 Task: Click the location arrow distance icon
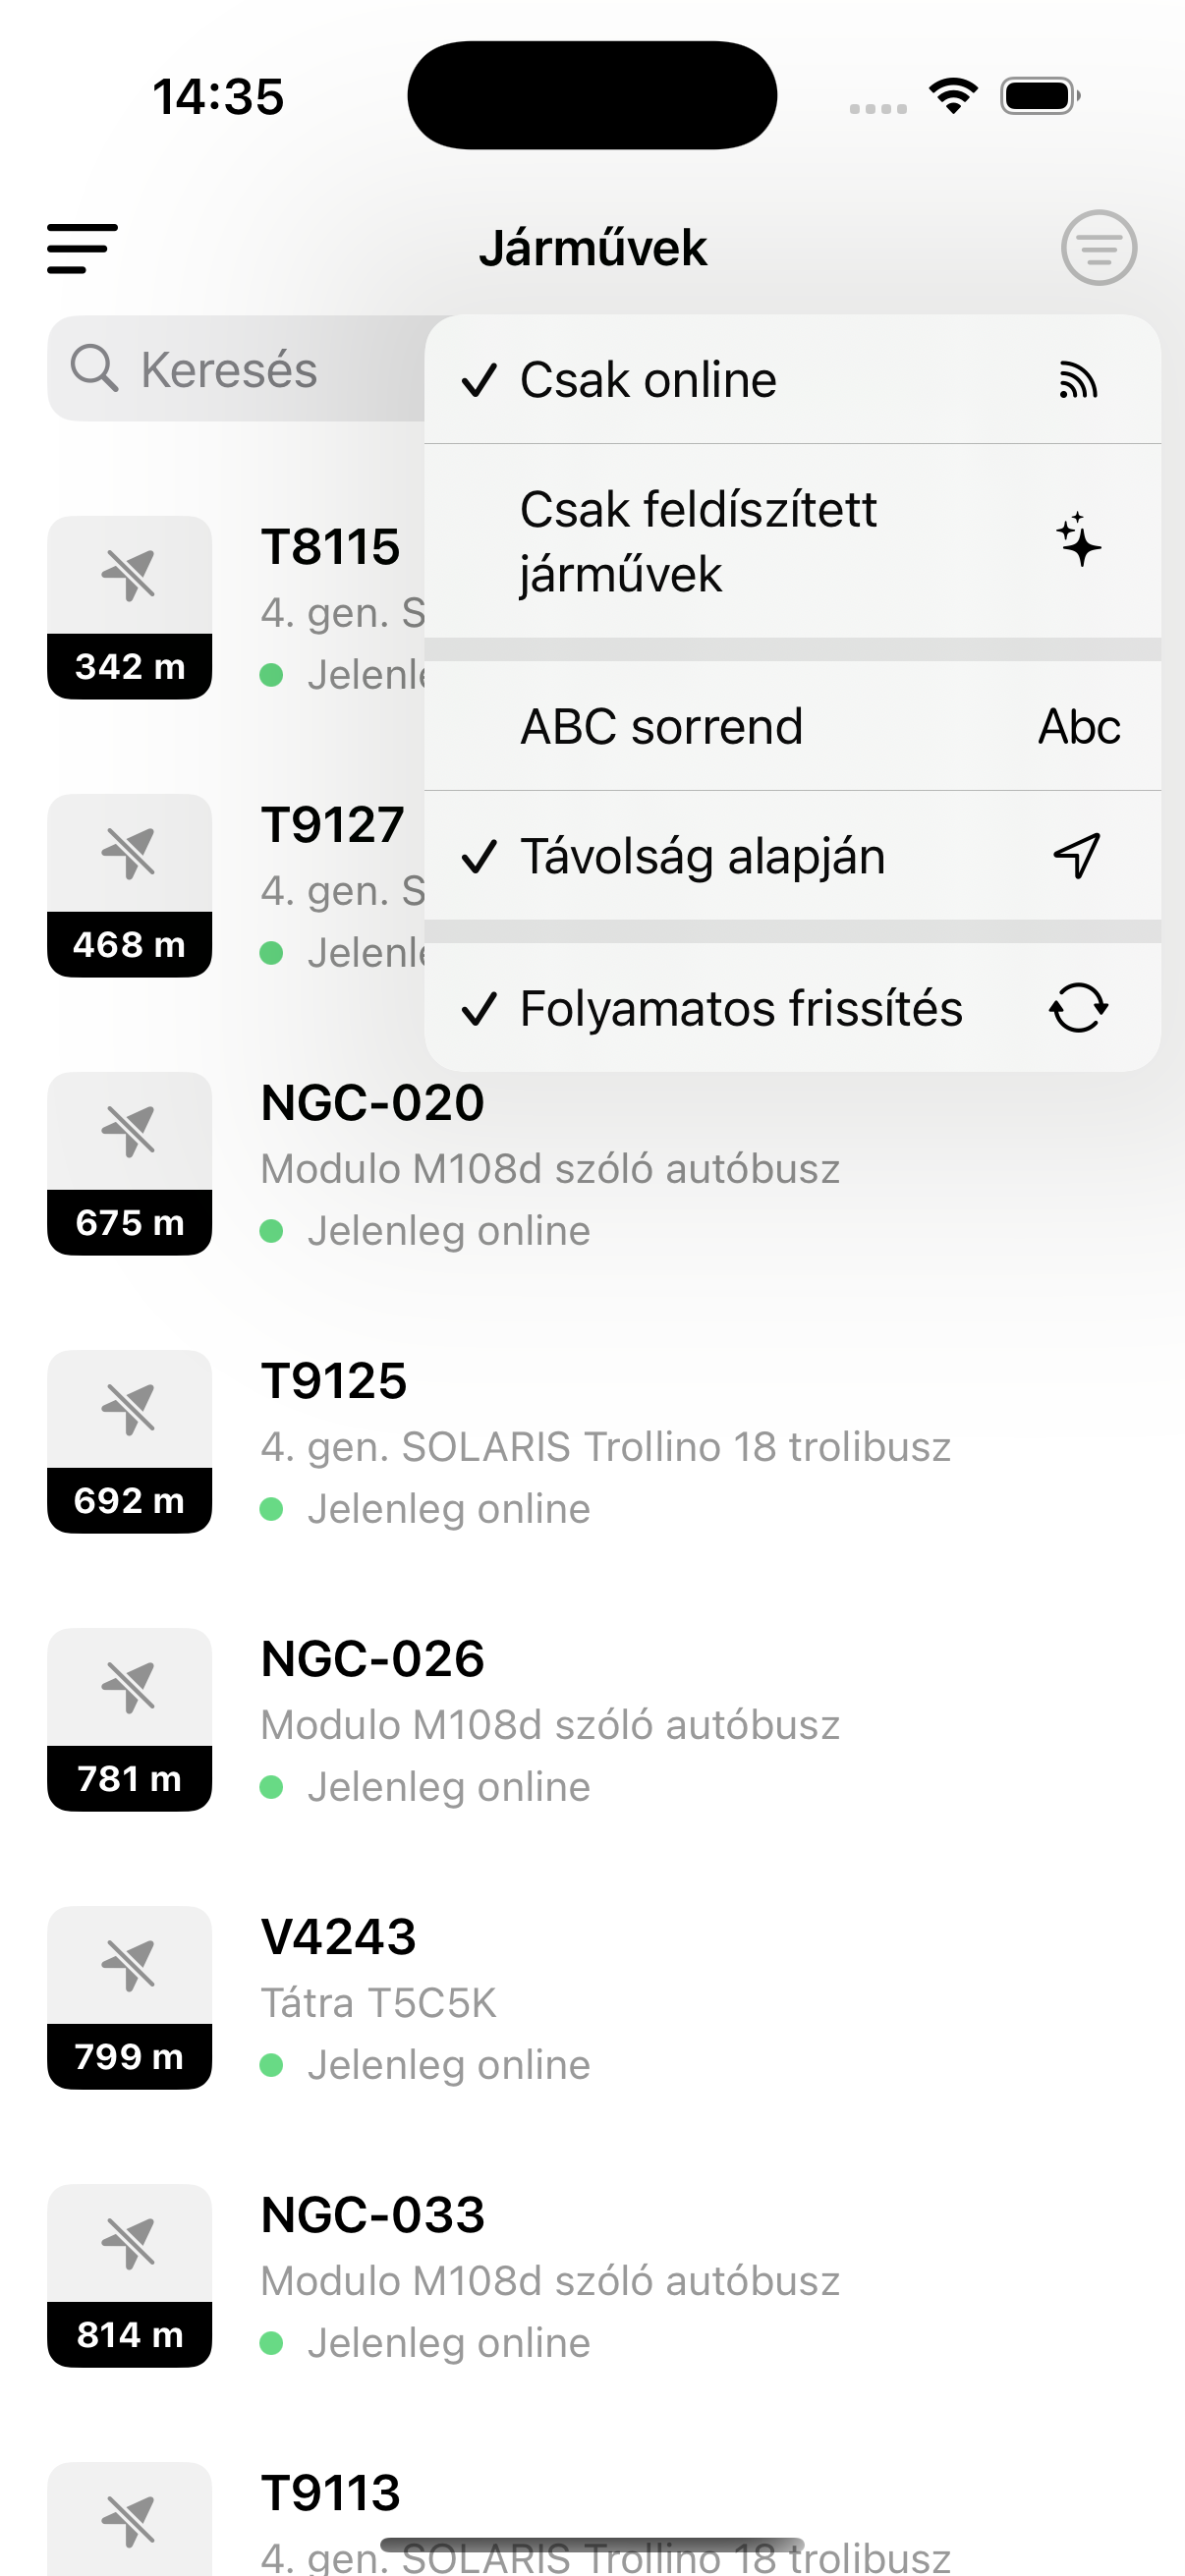coord(1078,856)
